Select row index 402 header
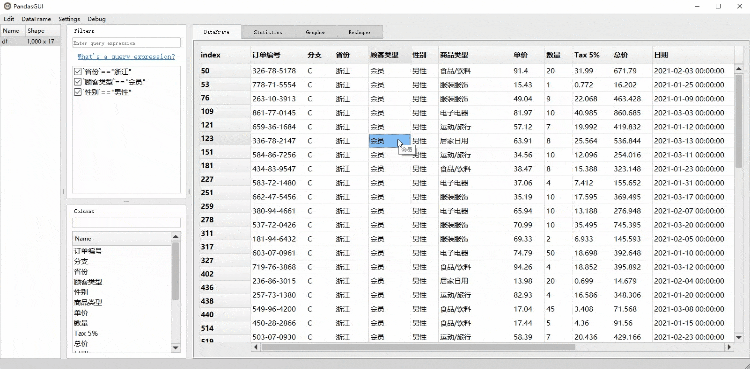The width and height of the screenshot is (750, 369). coord(225,274)
